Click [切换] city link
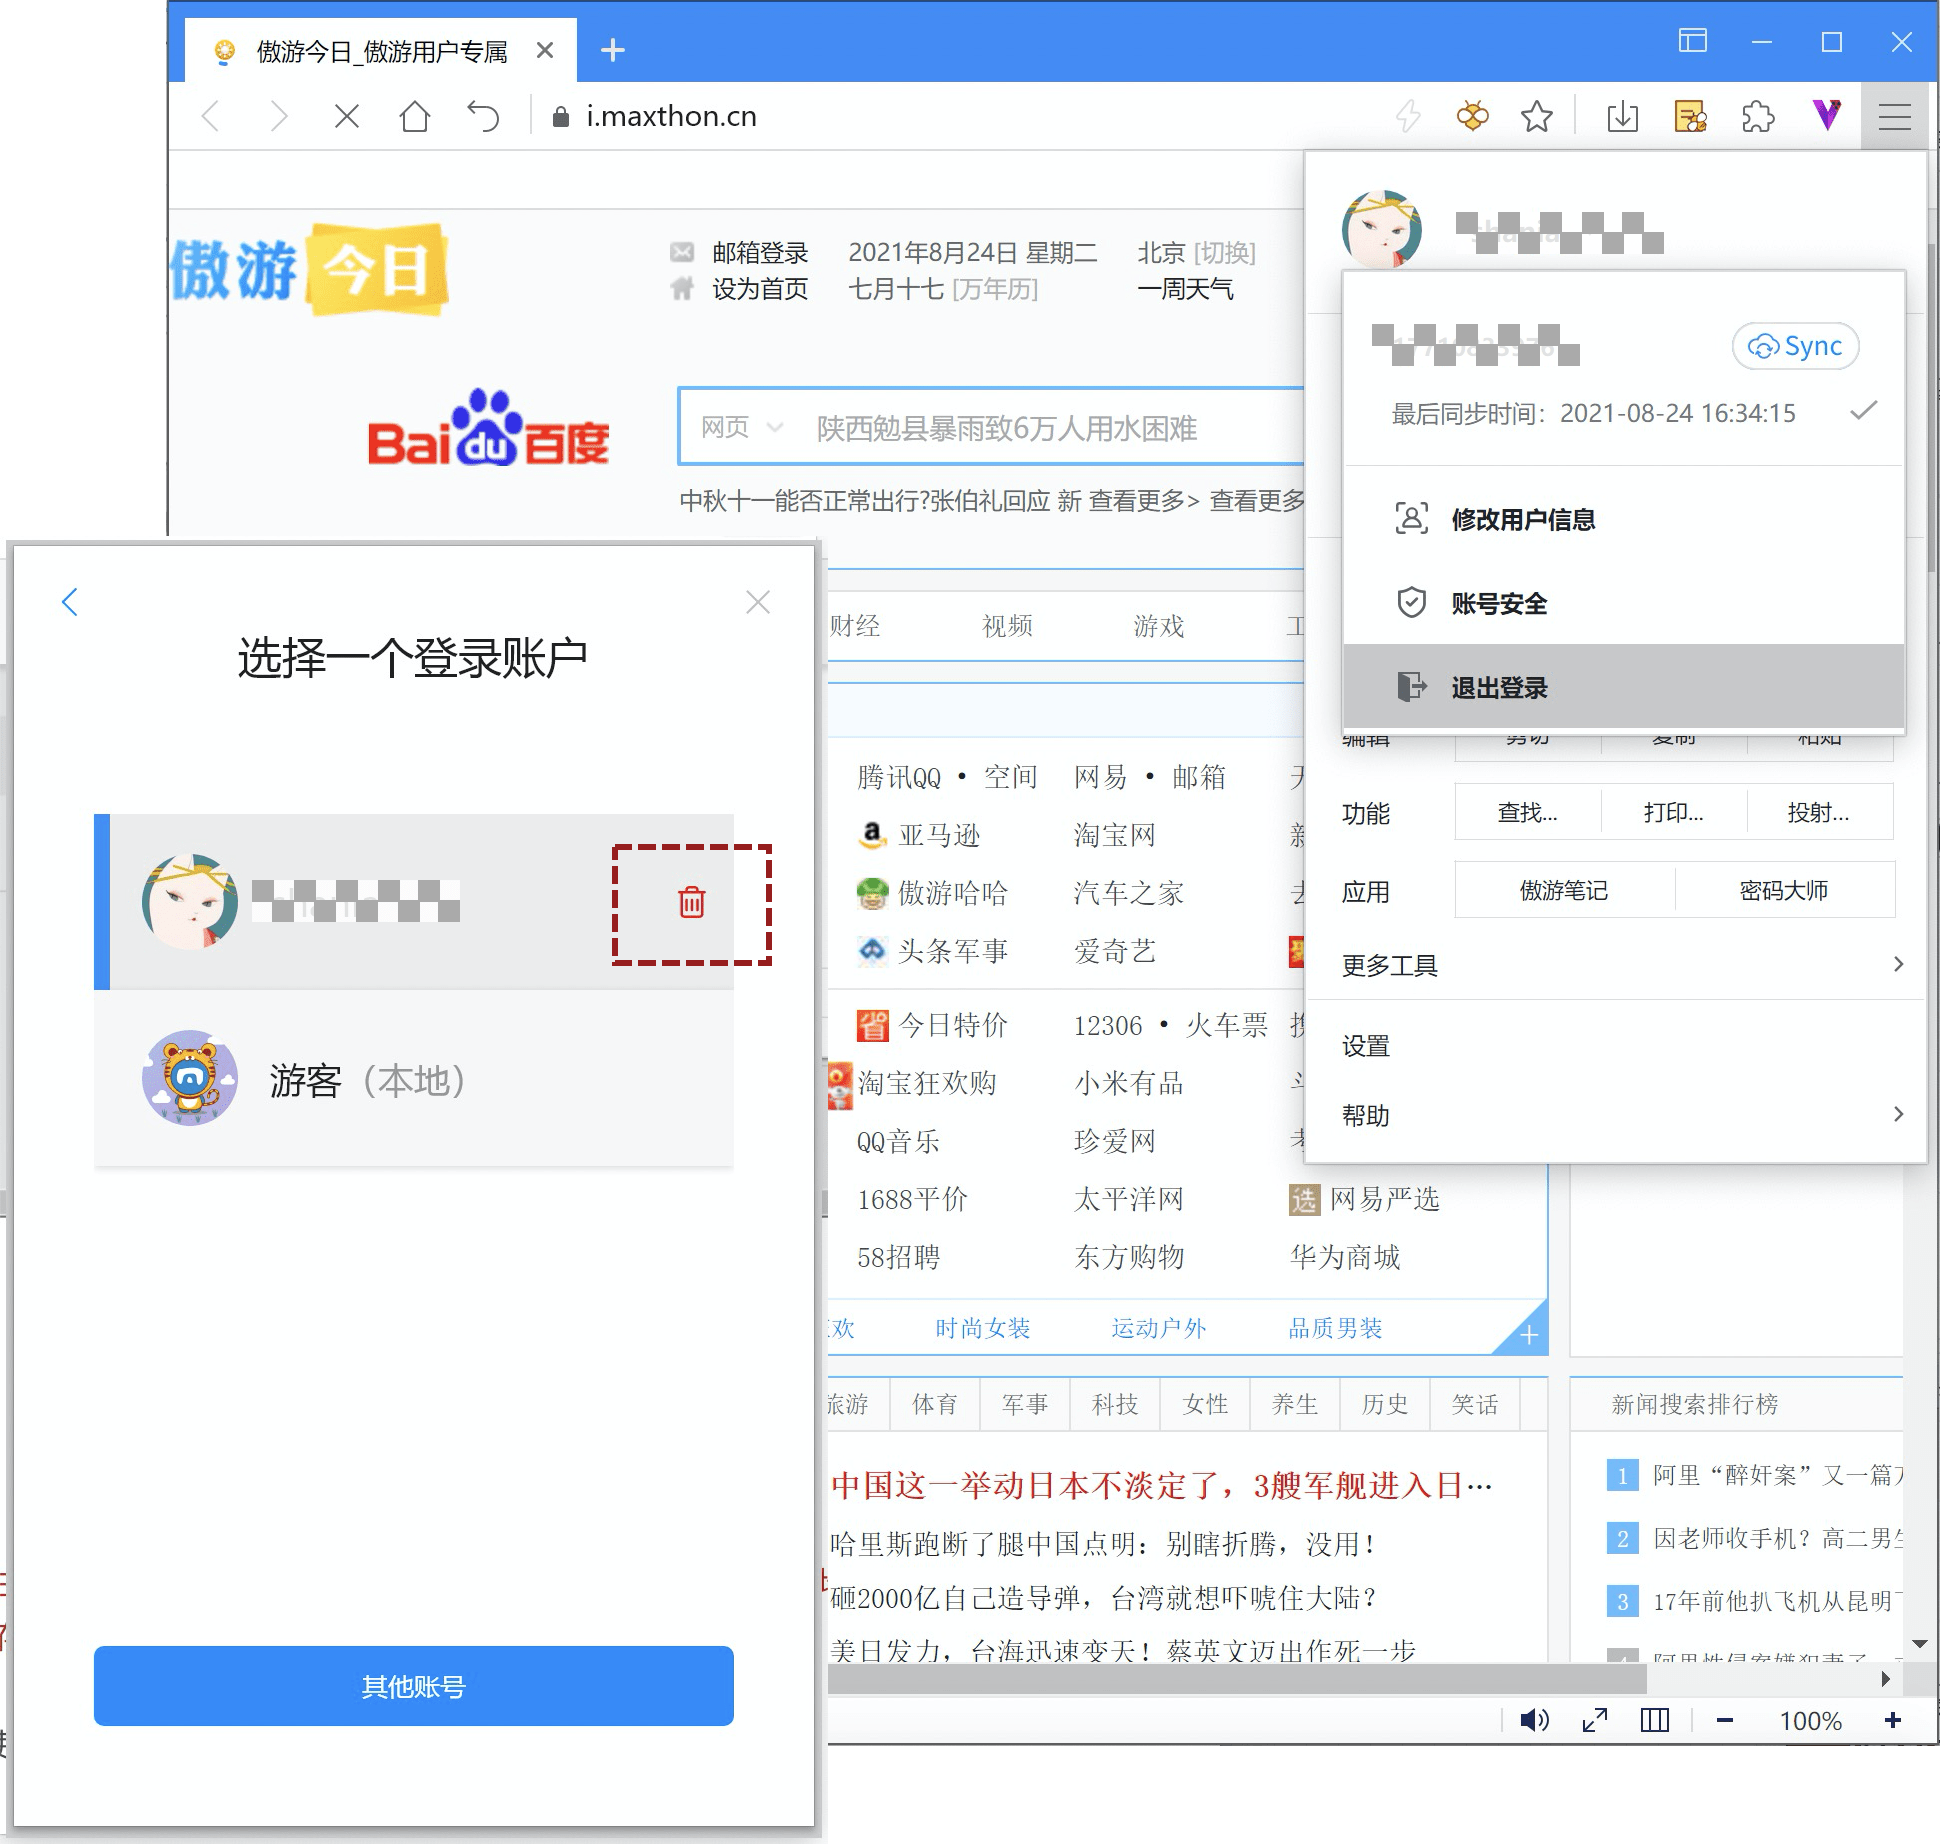 [x=1224, y=252]
